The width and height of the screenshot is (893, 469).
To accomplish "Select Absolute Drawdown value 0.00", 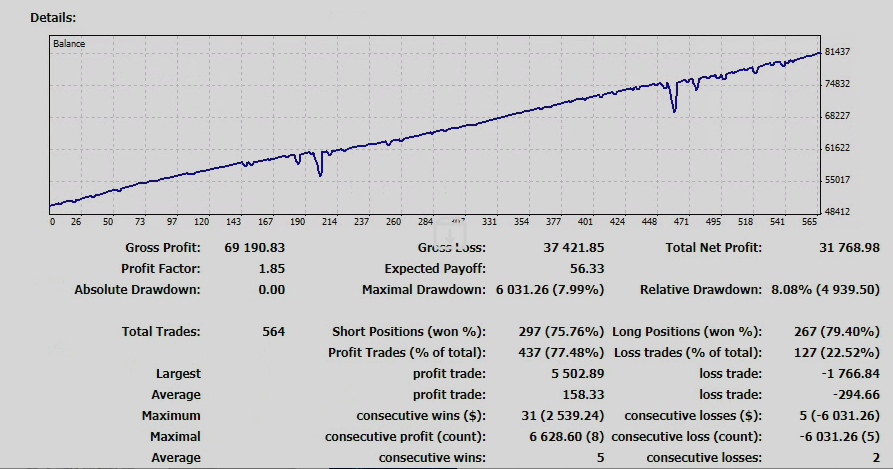I will tap(272, 290).
